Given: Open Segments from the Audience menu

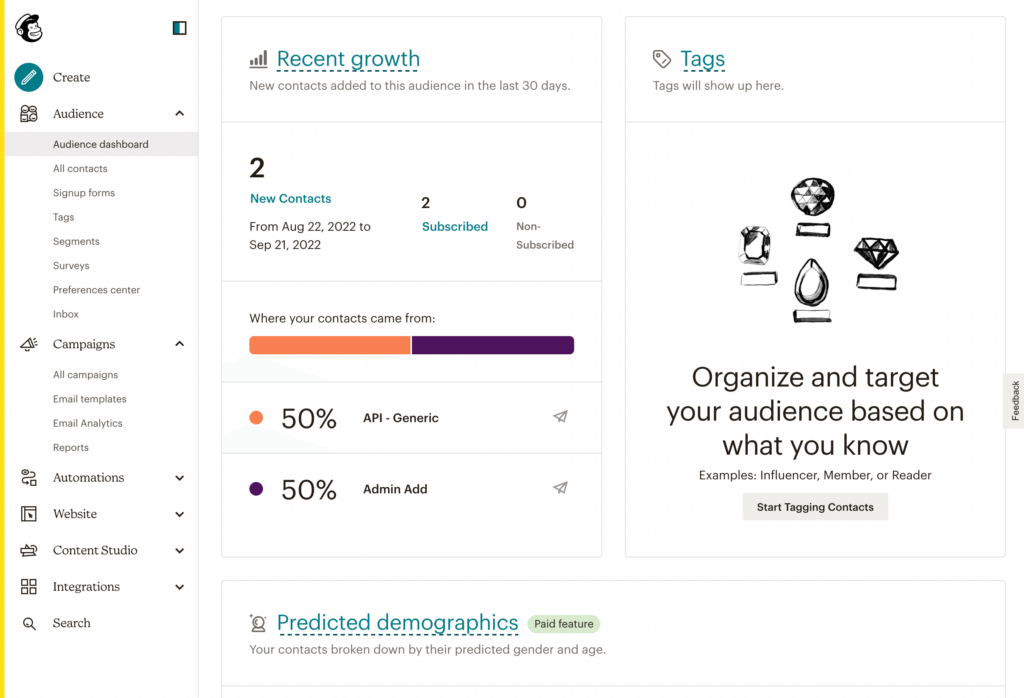Looking at the screenshot, I should (77, 241).
